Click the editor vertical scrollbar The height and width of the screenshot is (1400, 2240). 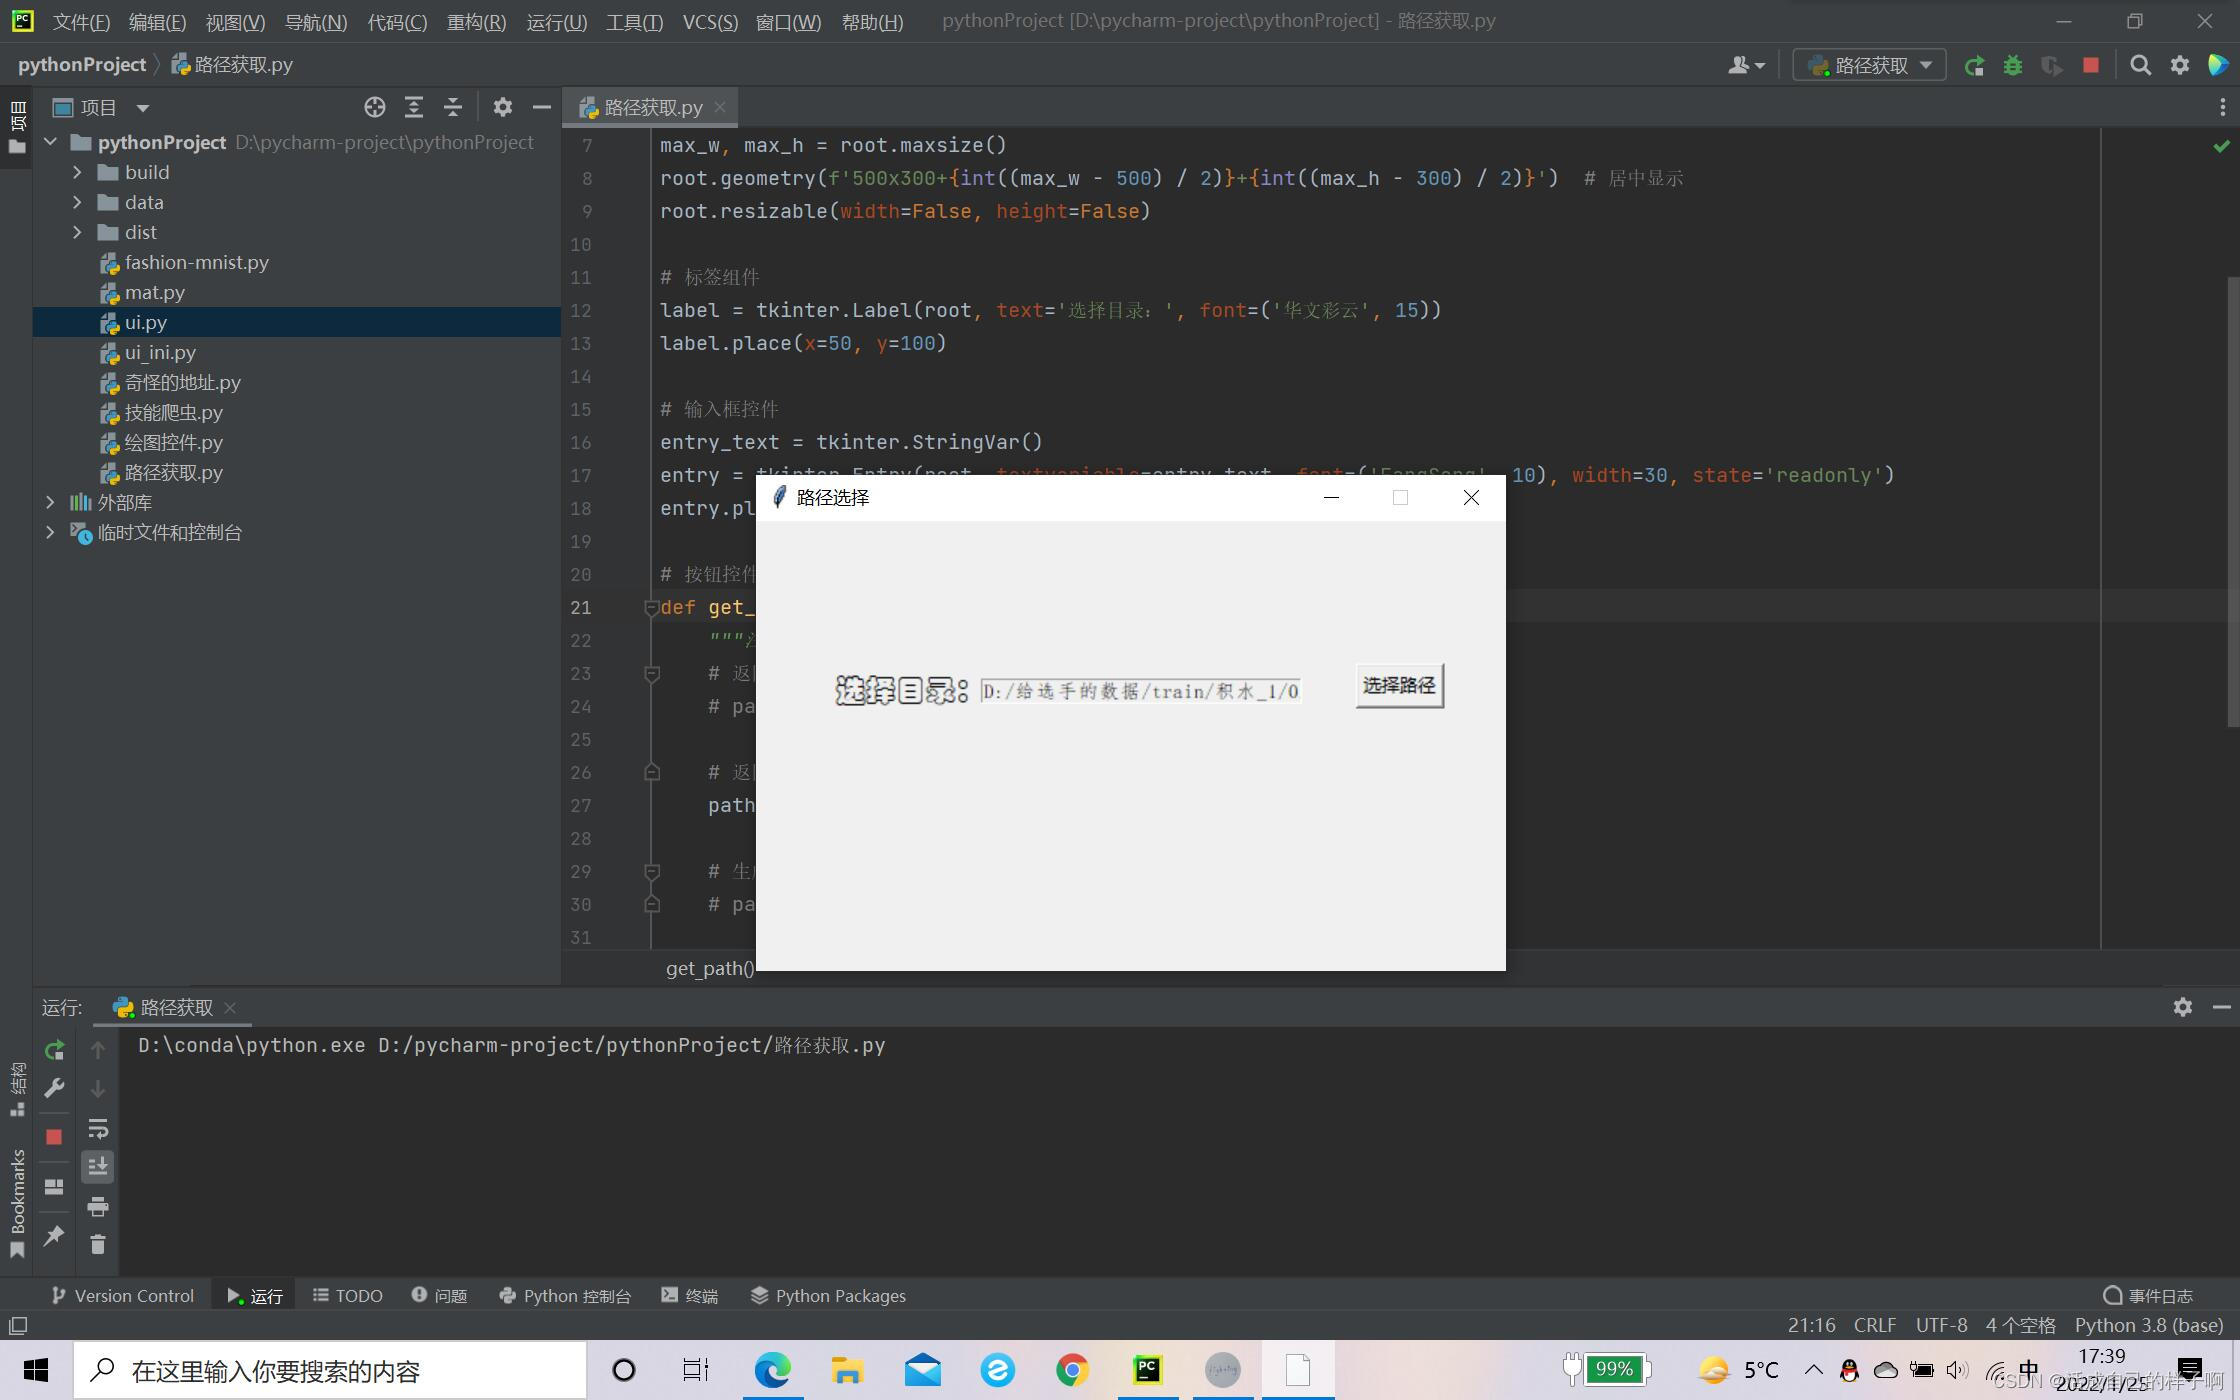pos(2232,500)
